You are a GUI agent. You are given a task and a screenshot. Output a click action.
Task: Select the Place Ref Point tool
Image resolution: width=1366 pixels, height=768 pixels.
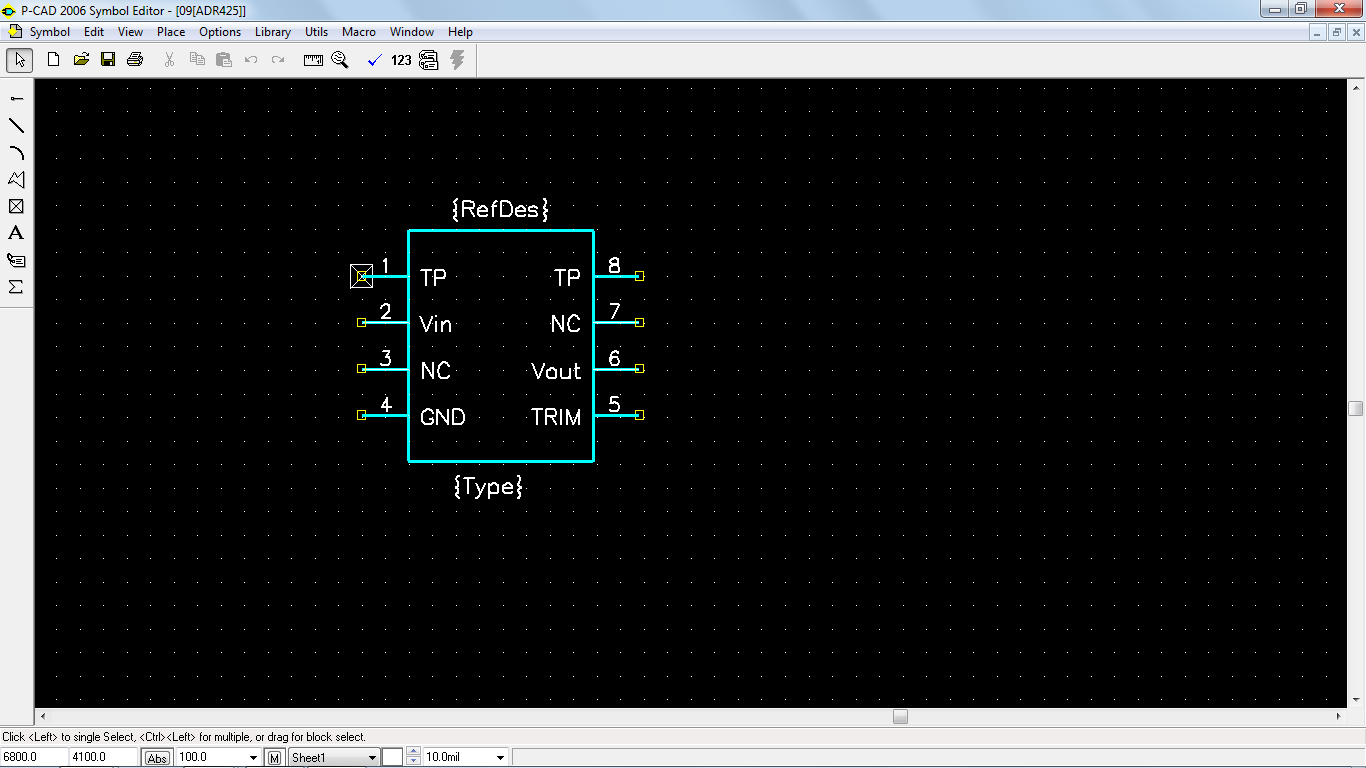coord(16,207)
